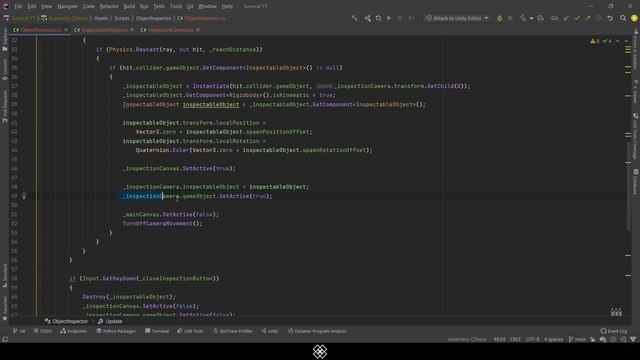Open the TODO tool window

[x=43, y=331]
